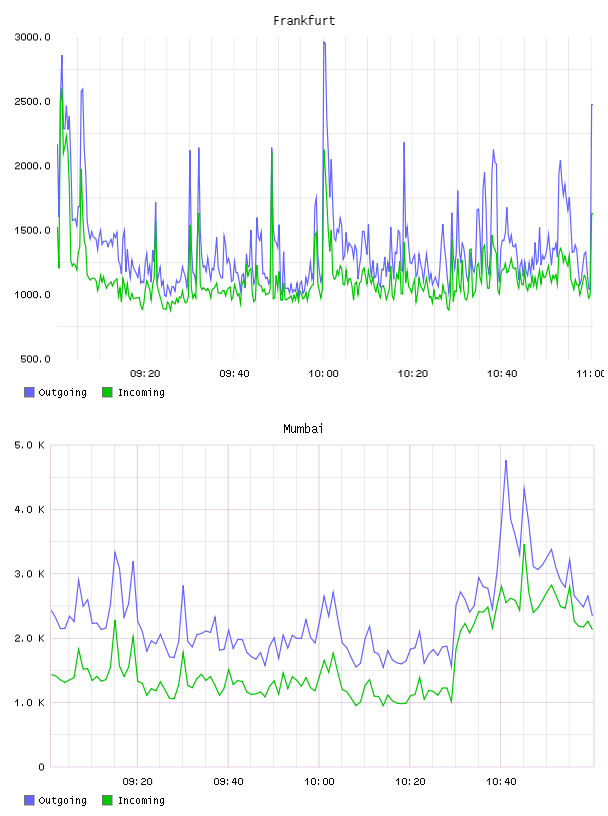Click the Frankfurt chart title
The height and width of the screenshot is (816, 608).
pyautogui.click(x=304, y=21)
